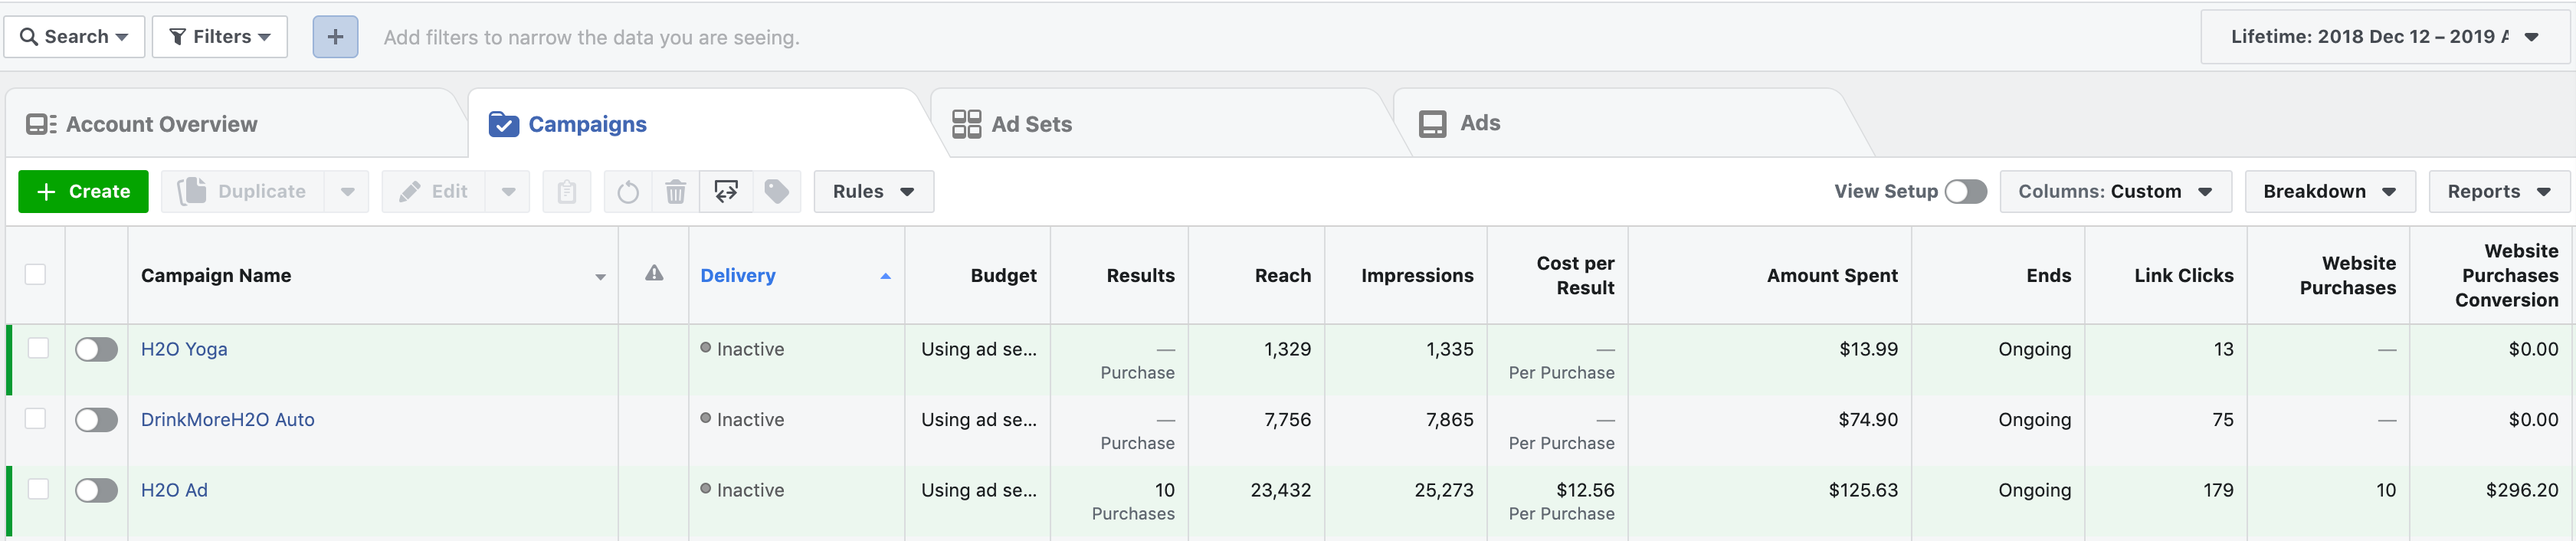Enable the View Setup toggle
Viewport: 2576px width, 541px height.
click(x=1965, y=191)
